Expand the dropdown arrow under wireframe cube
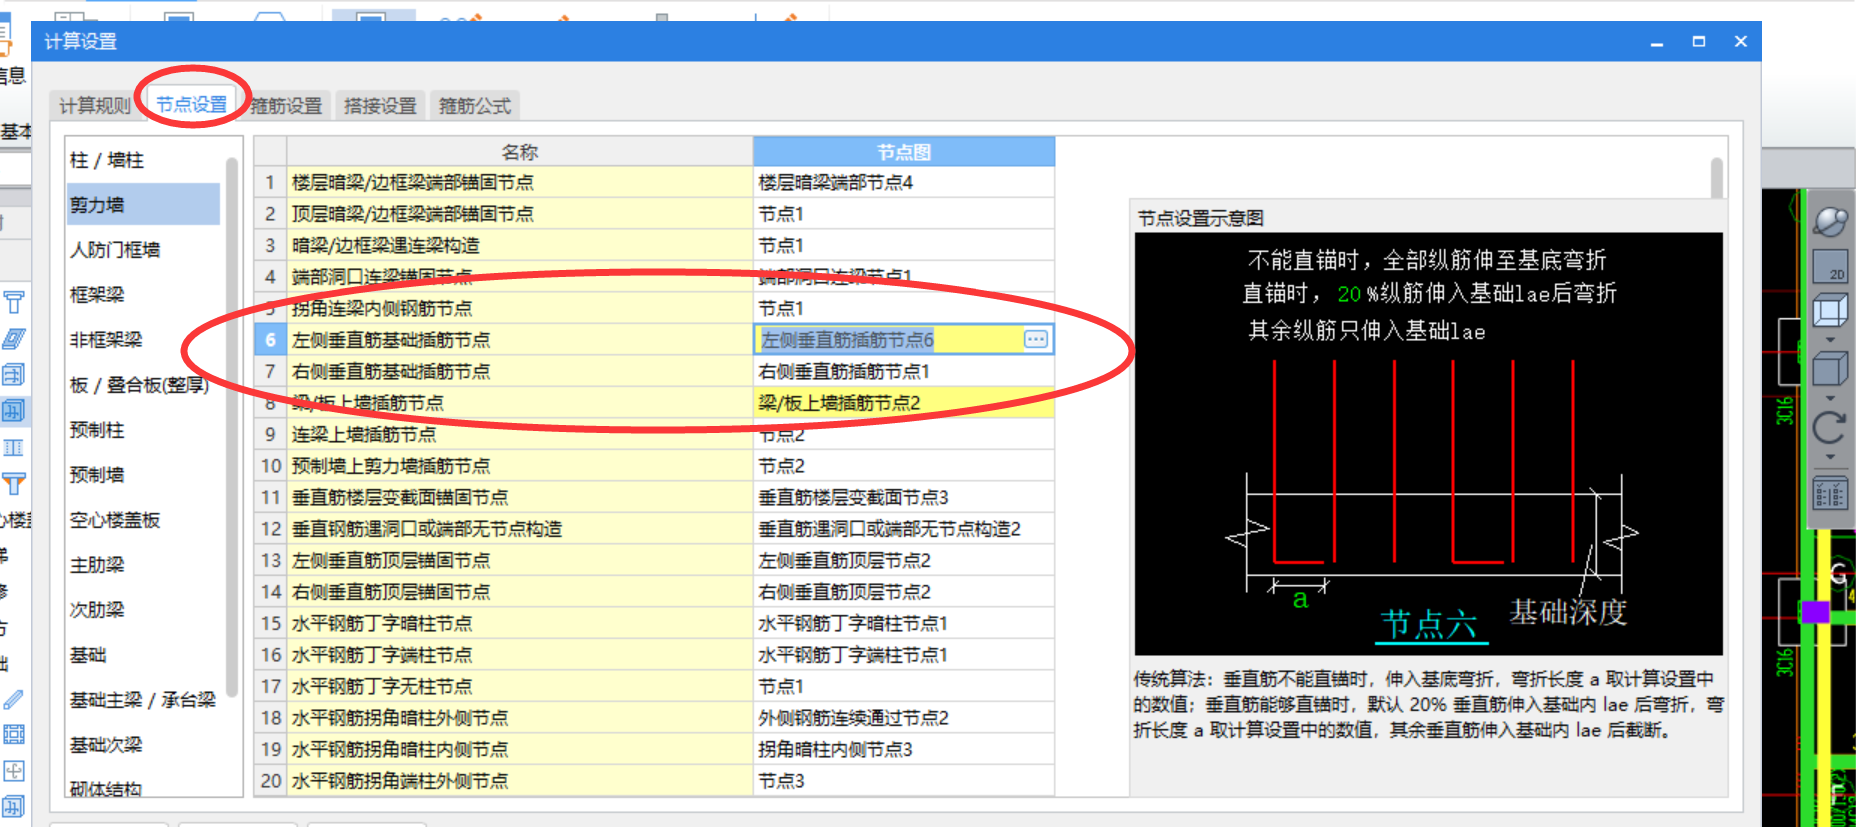 [1830, 340]
